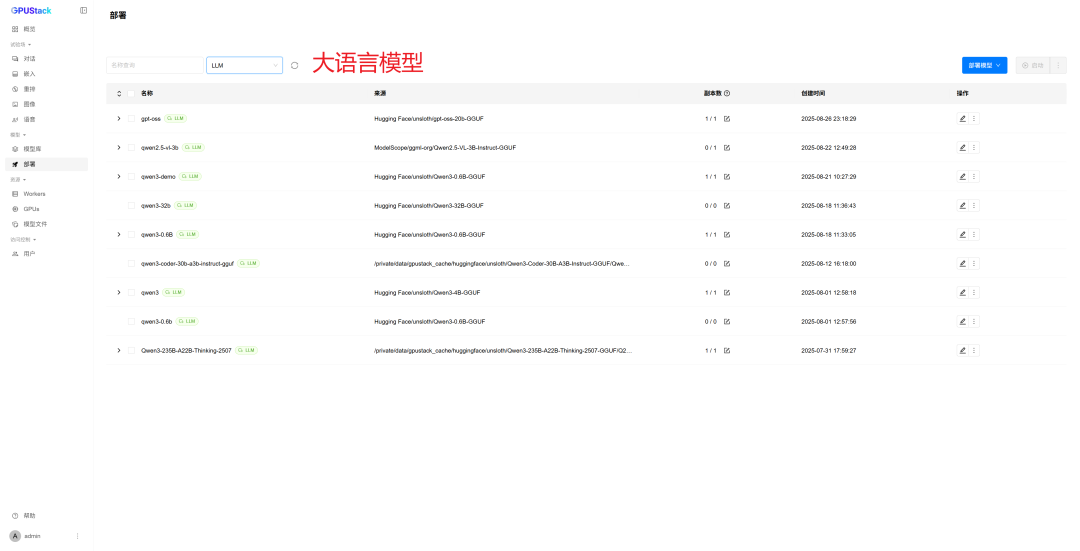1080x551 pixels.
Task: Edit replica count for qwen3-coder-30b-a3b-instruct-gguf
Action: 727,263
